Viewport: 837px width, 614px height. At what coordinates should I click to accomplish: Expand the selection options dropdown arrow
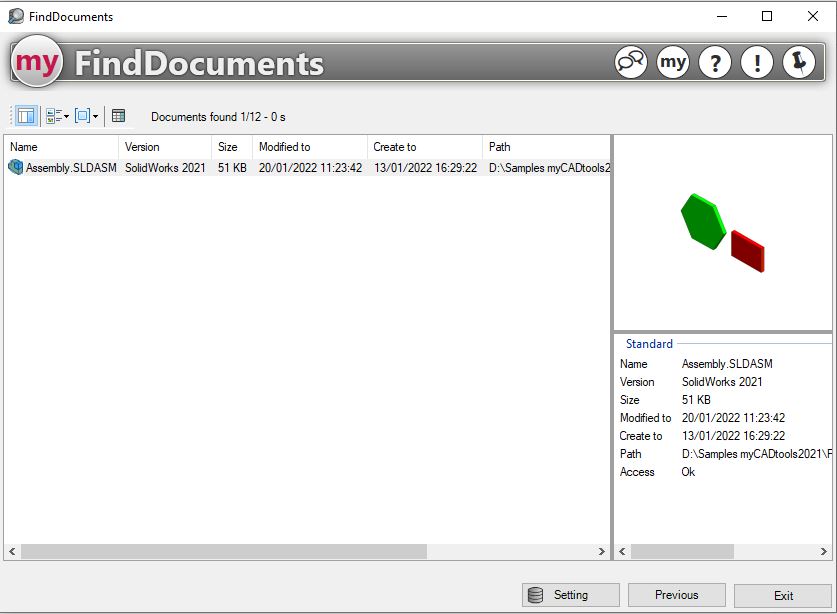(95, 117)
